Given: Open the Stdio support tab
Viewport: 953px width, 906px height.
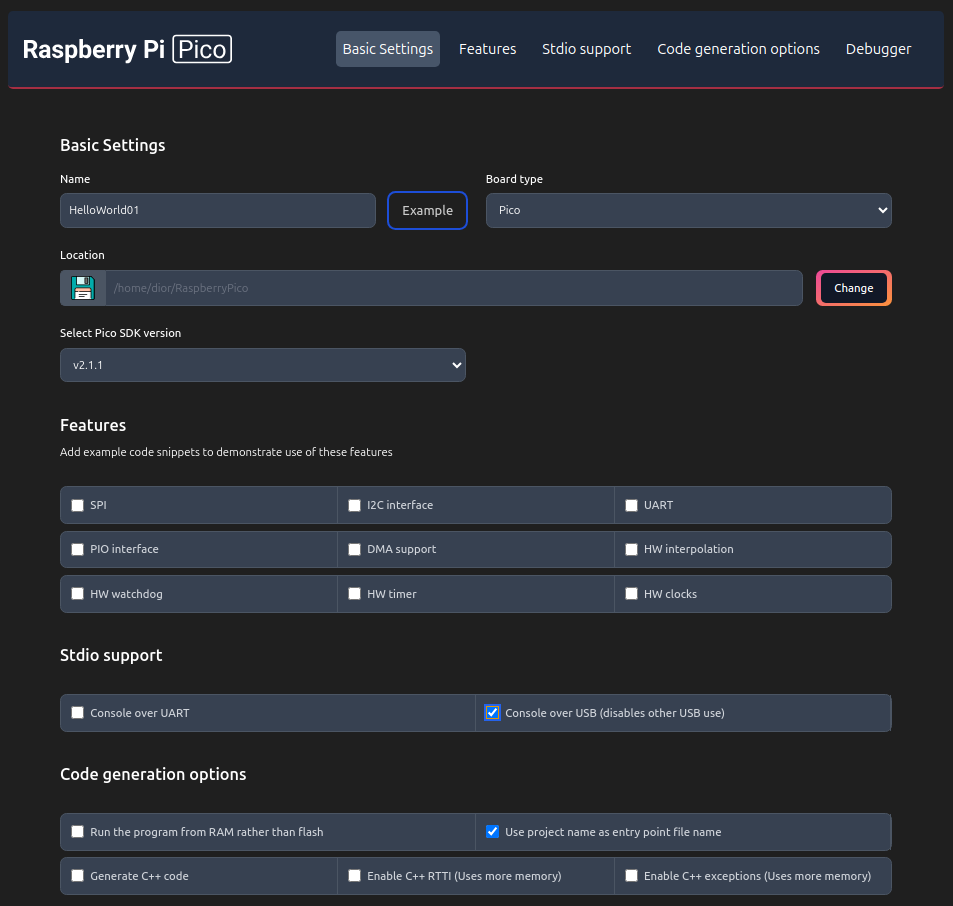Looking at the screenshot, I should coord(586,49).
